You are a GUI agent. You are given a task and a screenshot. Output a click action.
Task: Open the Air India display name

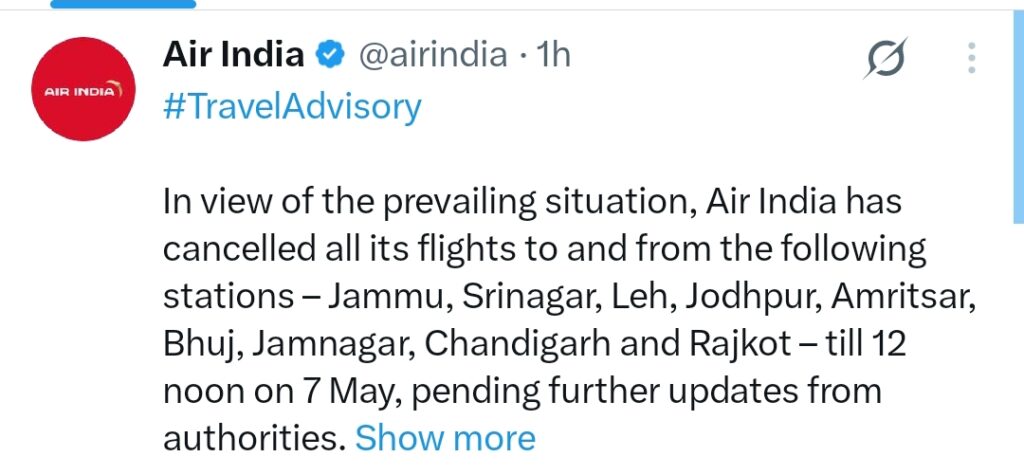[x=233, y=55]
